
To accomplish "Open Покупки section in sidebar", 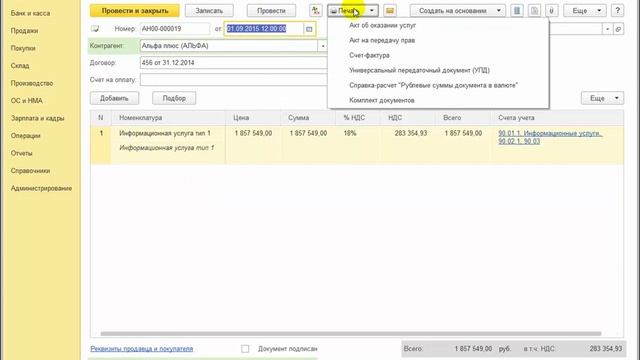I will click(23, 49).
